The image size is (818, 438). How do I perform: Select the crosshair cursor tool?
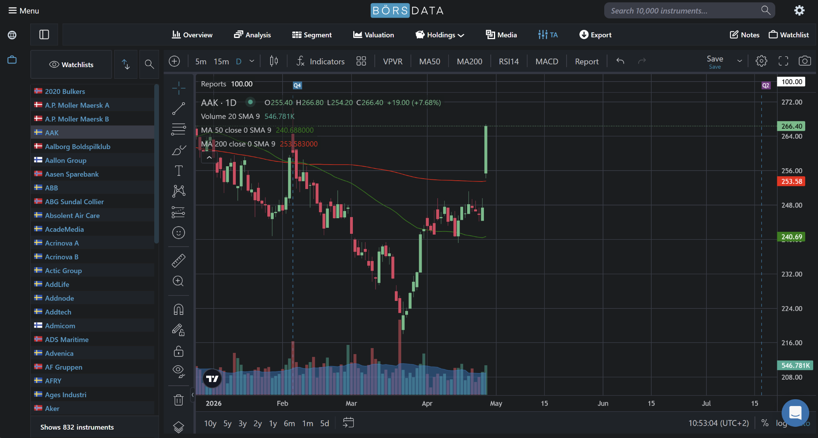[x=178, y=88]
